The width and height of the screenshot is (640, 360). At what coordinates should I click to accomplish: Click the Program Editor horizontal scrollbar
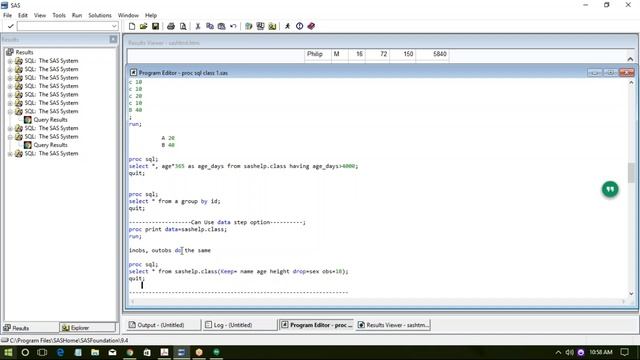pyautogui.click(x=378, y=302)
